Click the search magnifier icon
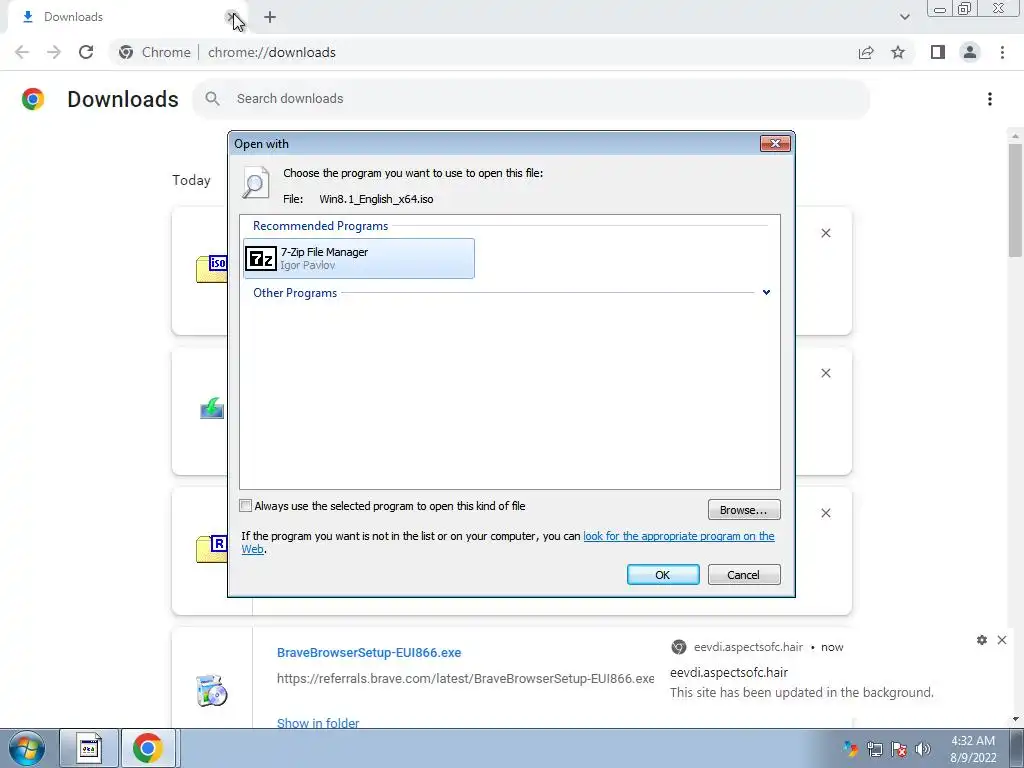The height and width of the screenshot is (768, 1024). [x=212, y=99]
